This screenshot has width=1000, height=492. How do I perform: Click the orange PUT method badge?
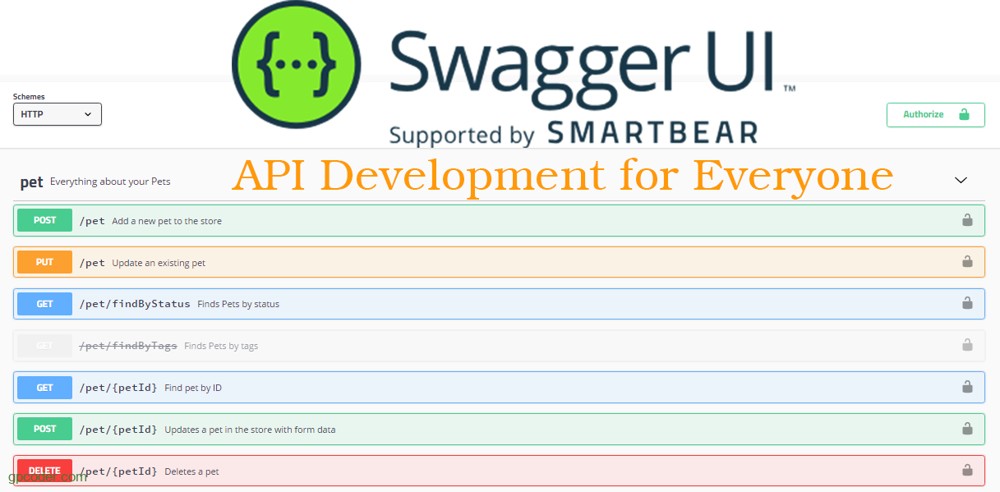coord(45,262)
